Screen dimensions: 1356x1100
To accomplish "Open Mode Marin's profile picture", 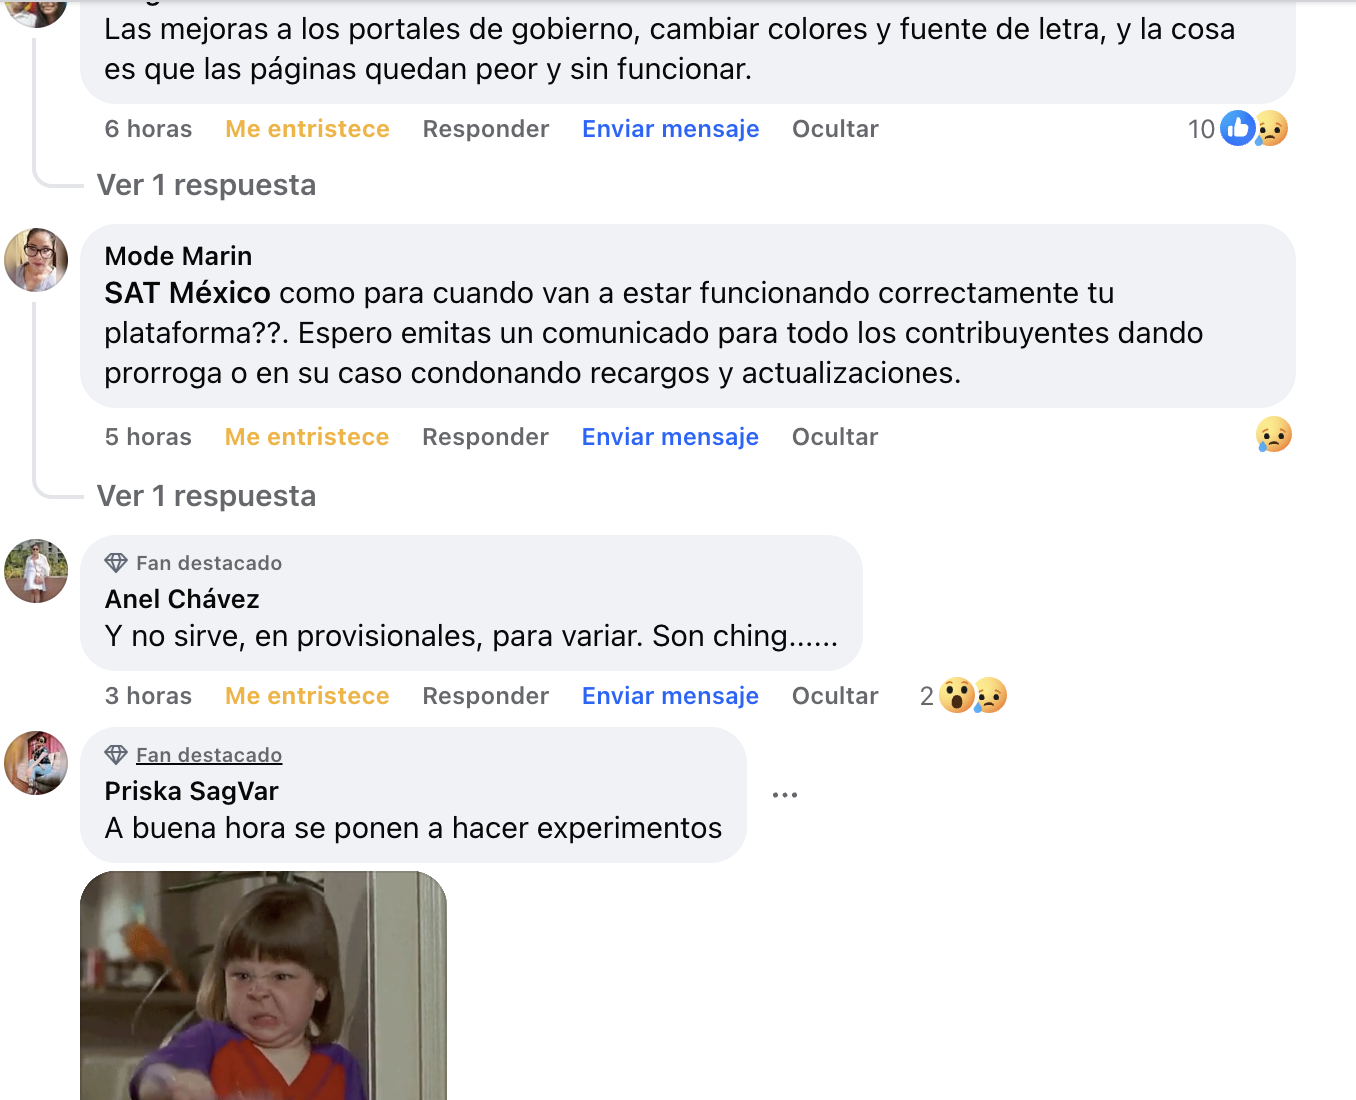I will tap(36, 260).
